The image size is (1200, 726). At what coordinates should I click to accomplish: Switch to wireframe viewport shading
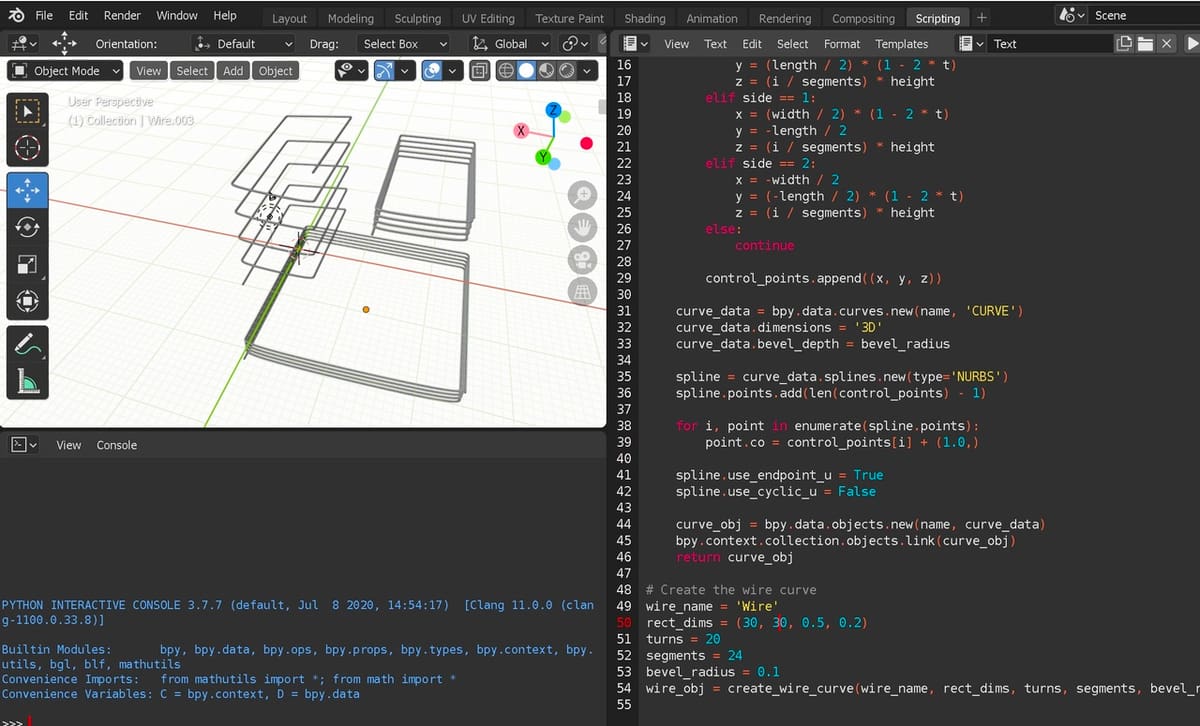[x=506, y=71]
